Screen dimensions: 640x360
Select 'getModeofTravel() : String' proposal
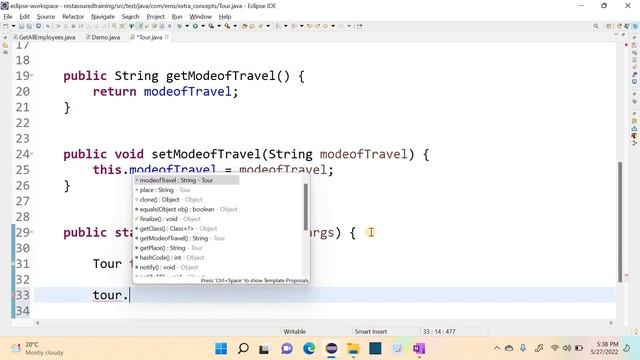(180, 238)
